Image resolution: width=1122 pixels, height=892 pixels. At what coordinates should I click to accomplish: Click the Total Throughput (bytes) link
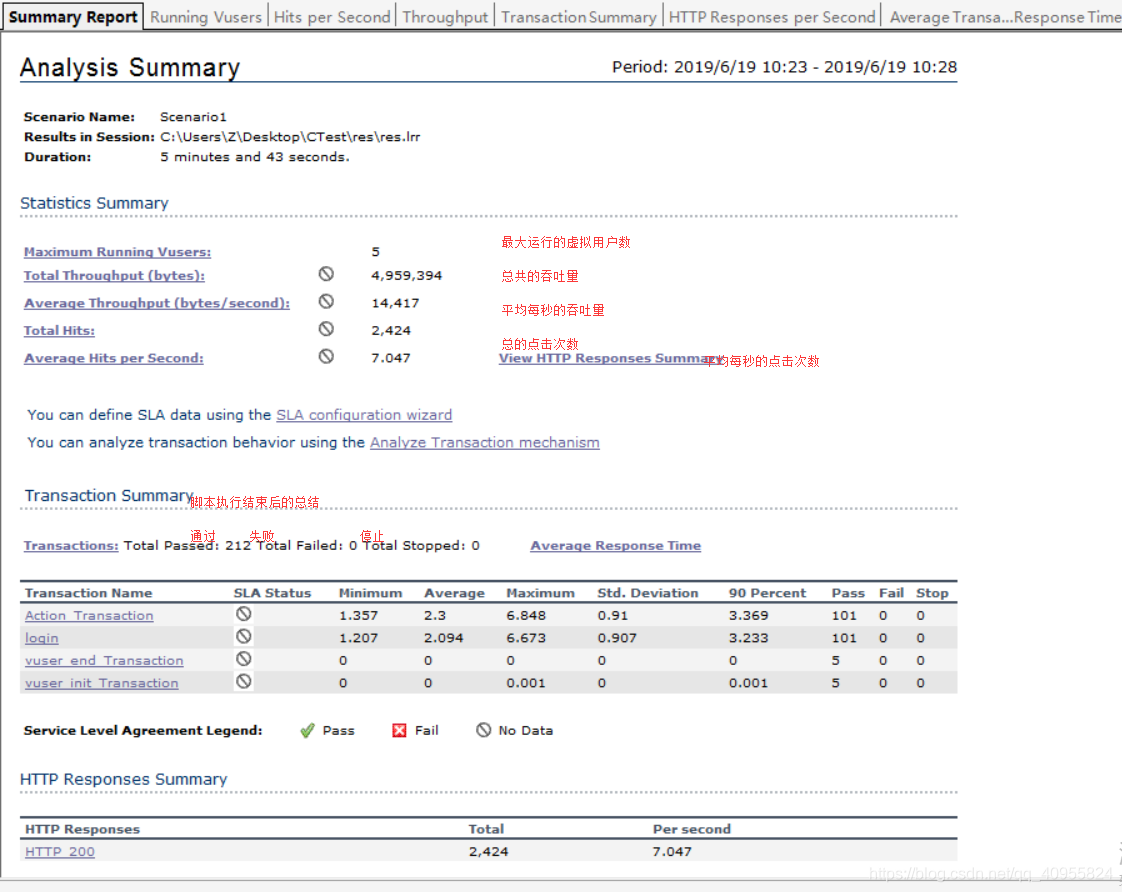click(114, 275)
